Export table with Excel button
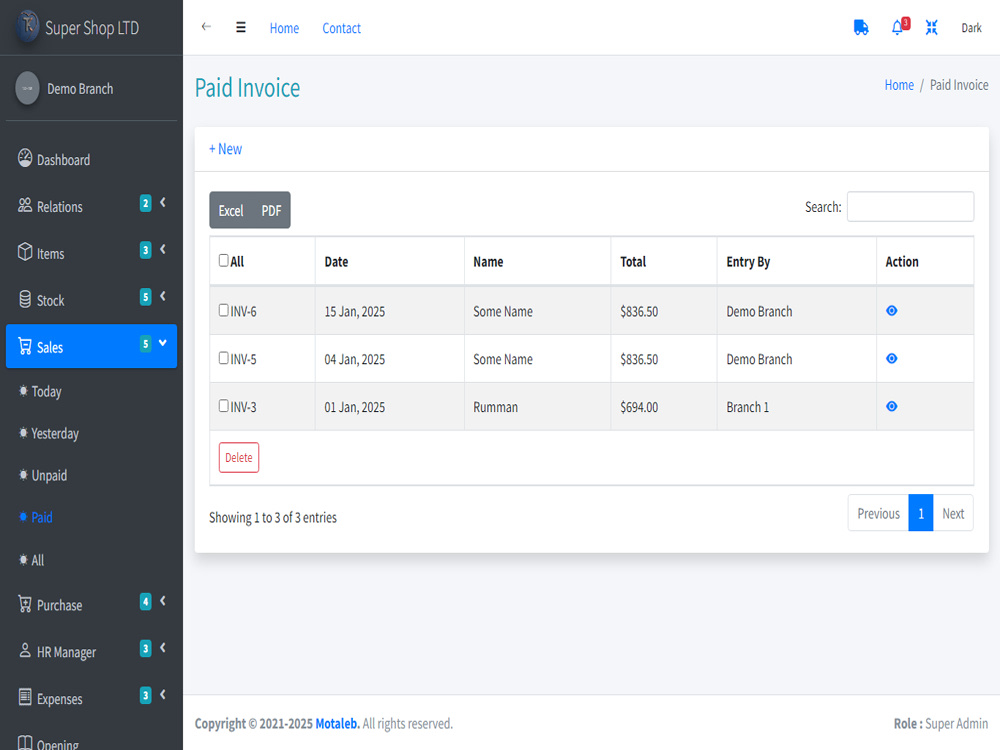 tap(231, 210)
